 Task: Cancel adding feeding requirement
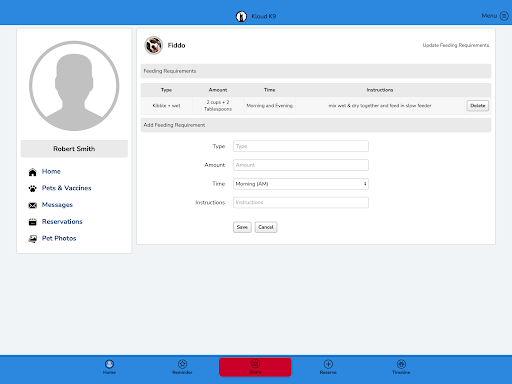pyautogui.click(x=266, y=227)
